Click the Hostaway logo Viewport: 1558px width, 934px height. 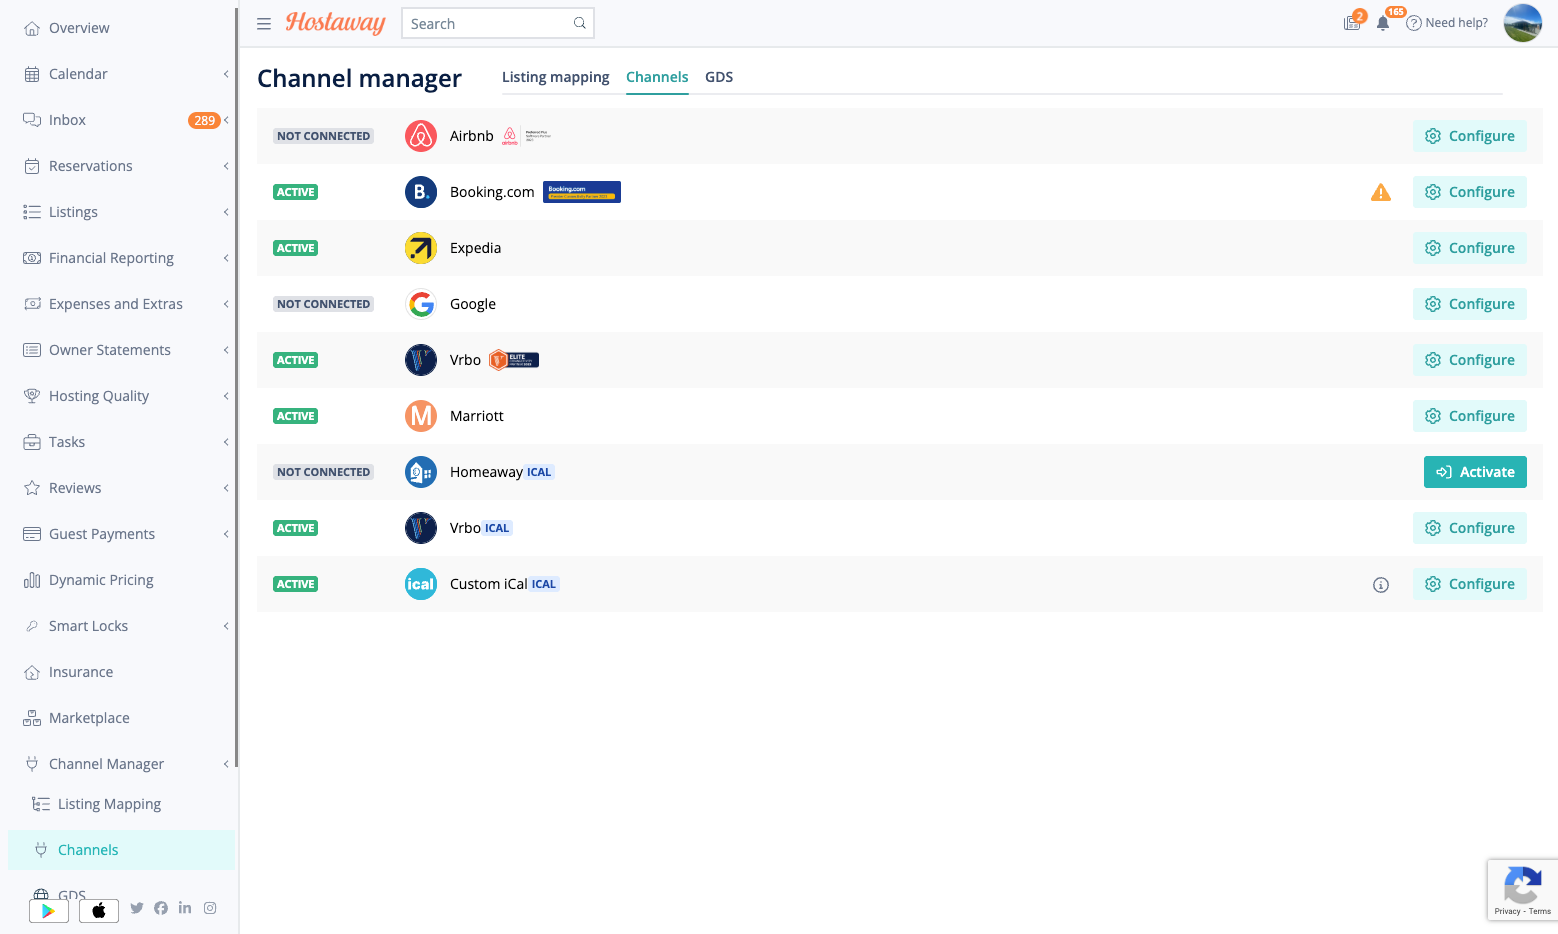[x=335, y=23]
